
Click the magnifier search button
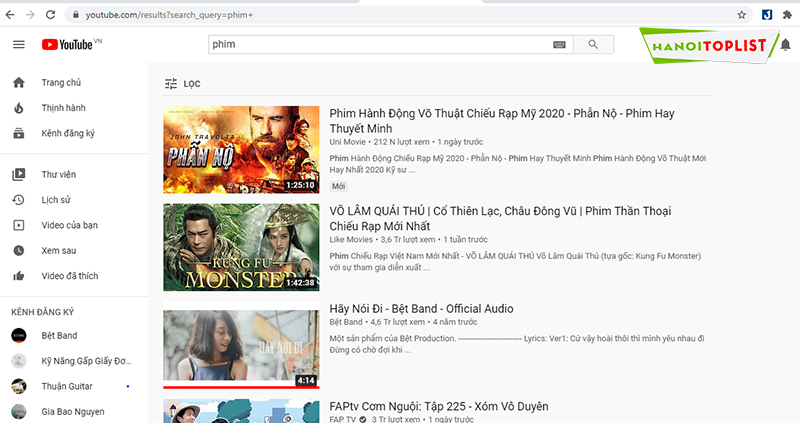coord(593,44)
